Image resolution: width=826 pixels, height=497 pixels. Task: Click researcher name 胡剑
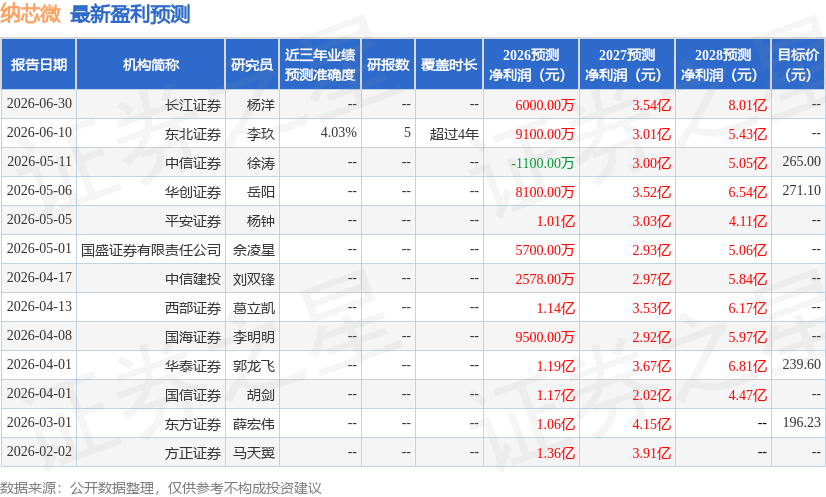[261, 395]
